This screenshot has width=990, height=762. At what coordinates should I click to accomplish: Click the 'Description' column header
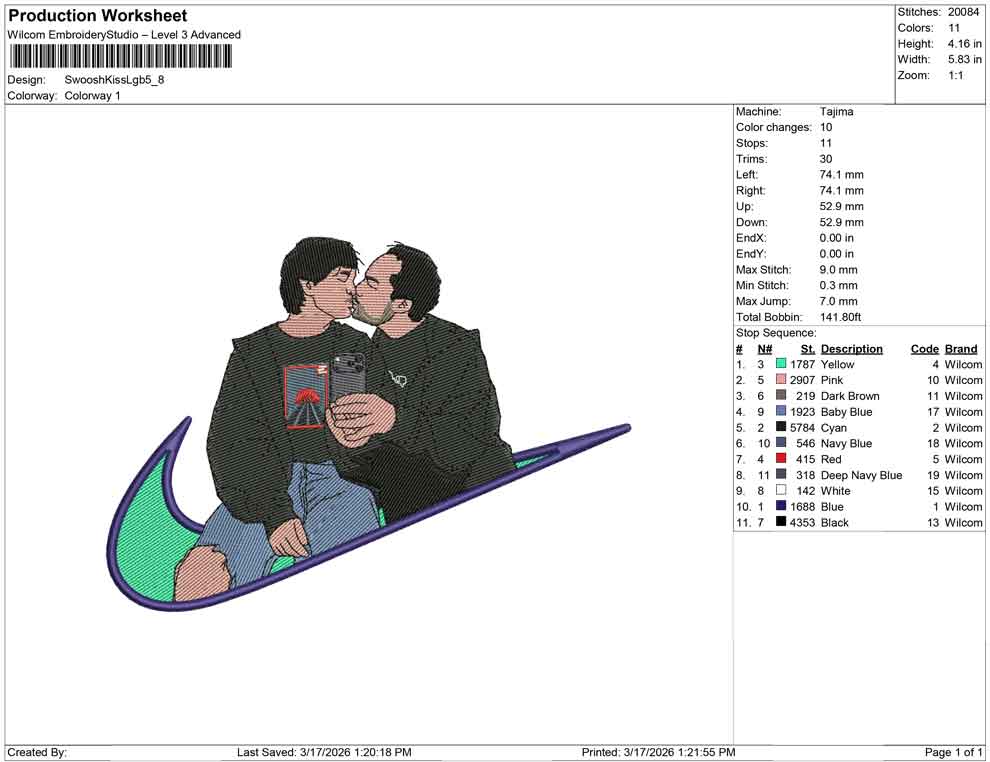852,348
